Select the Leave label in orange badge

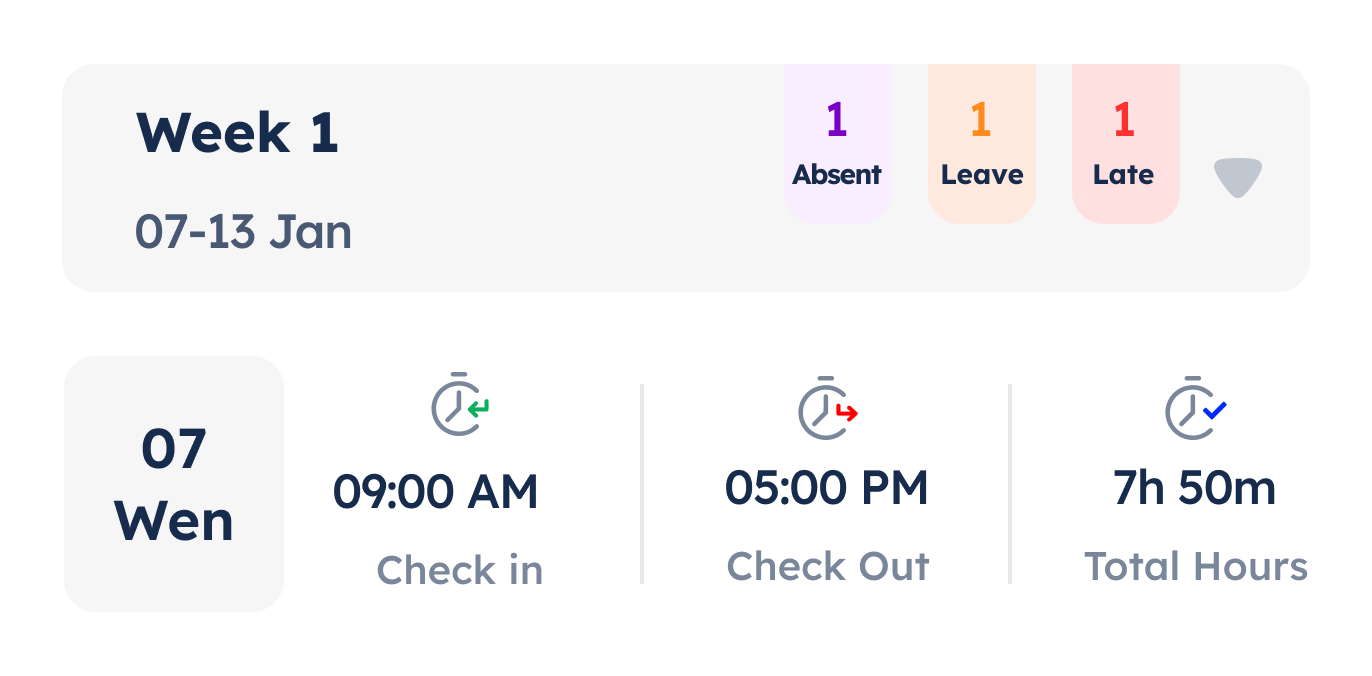(982, 175)
